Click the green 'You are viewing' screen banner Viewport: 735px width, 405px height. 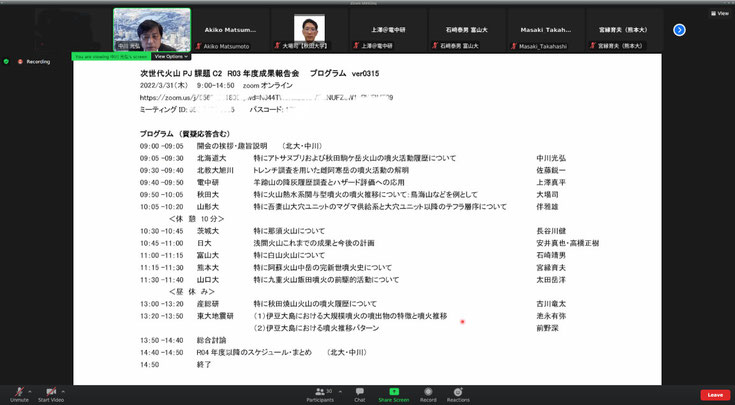tap(111, 56)
